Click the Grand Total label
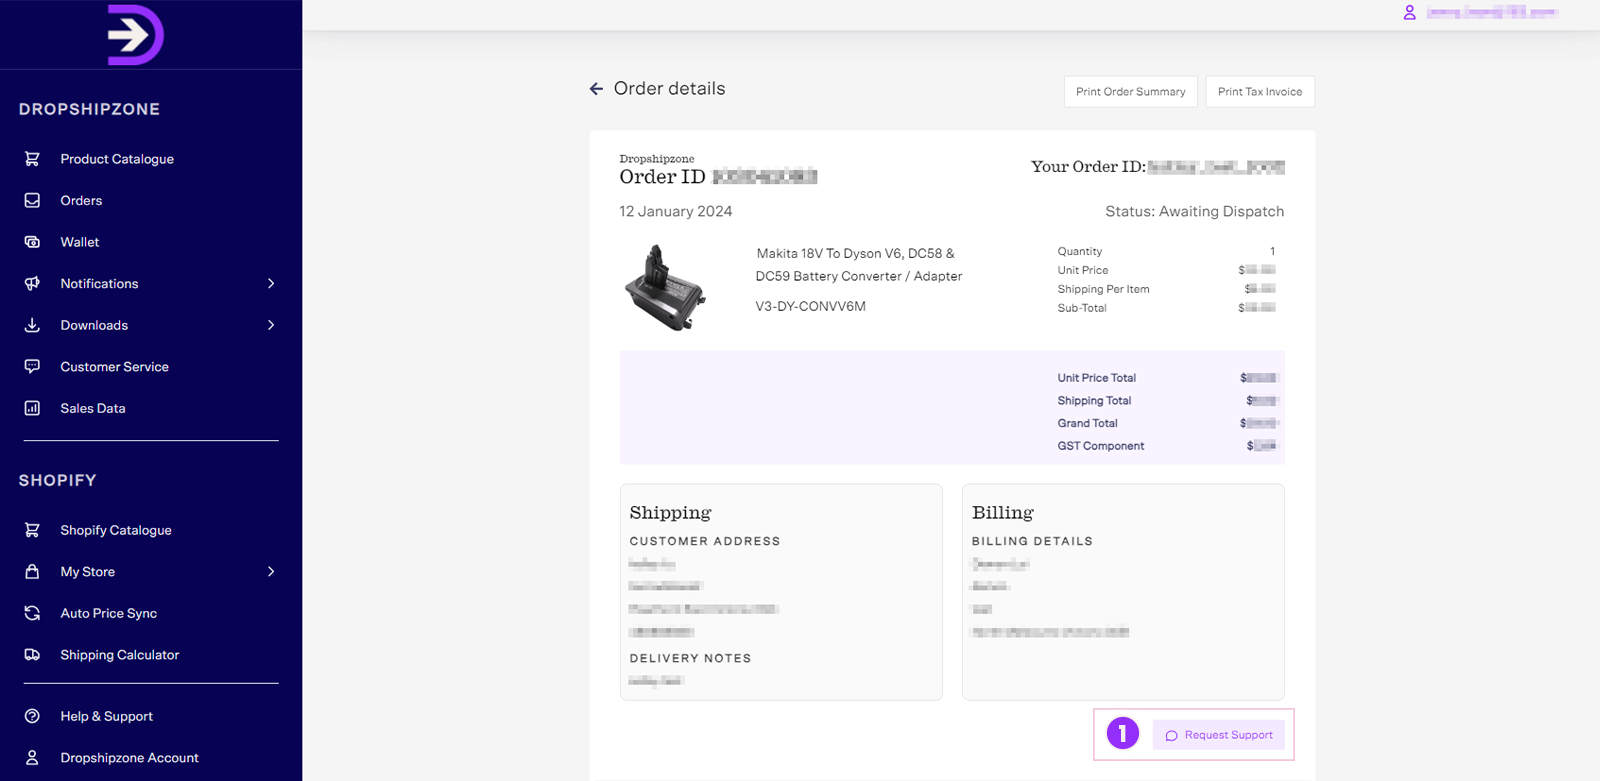The height and width of the screenshot is (781, 1600). (1088, 423)
